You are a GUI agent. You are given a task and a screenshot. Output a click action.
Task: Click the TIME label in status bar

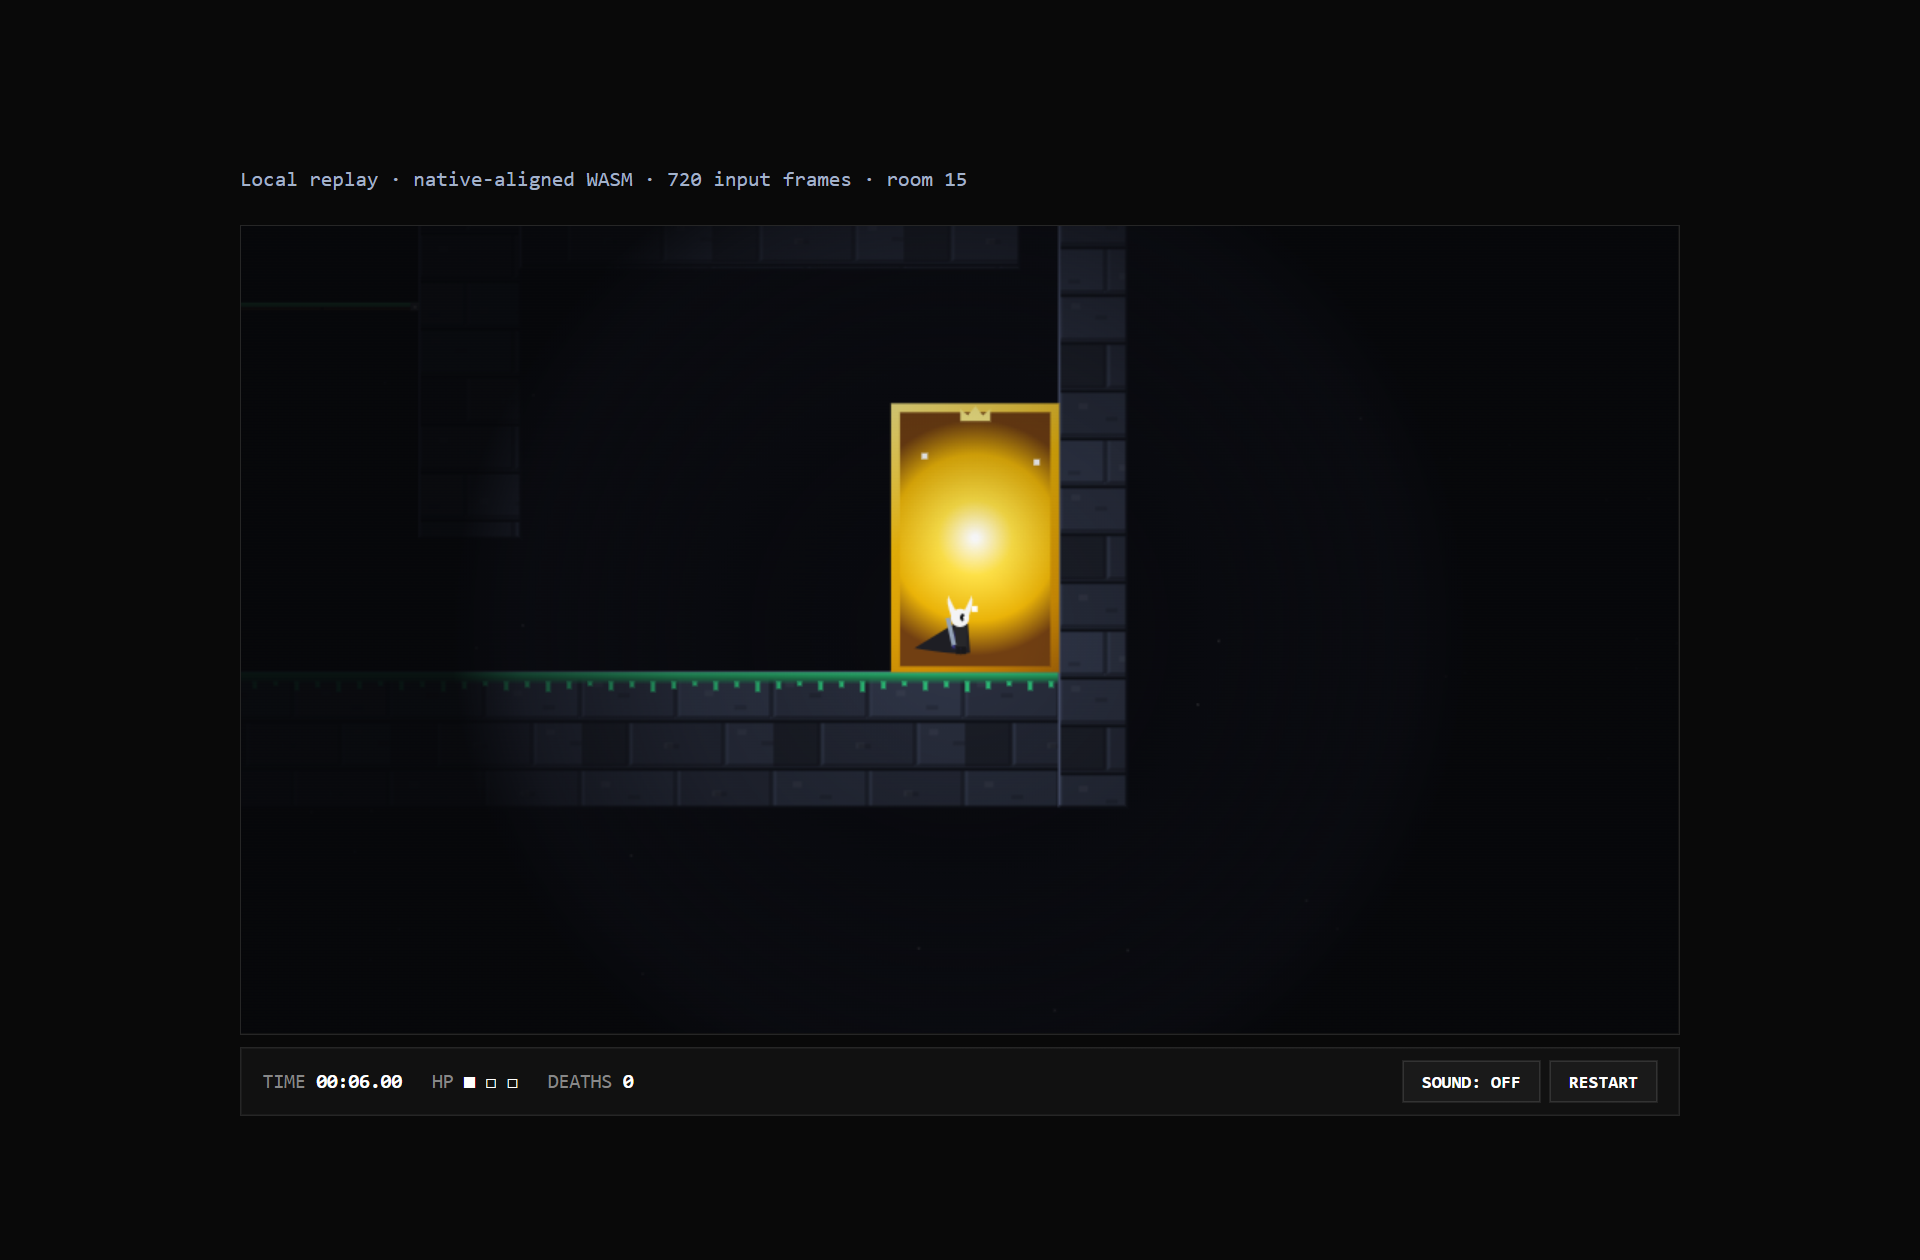(x=284, y=1082)
